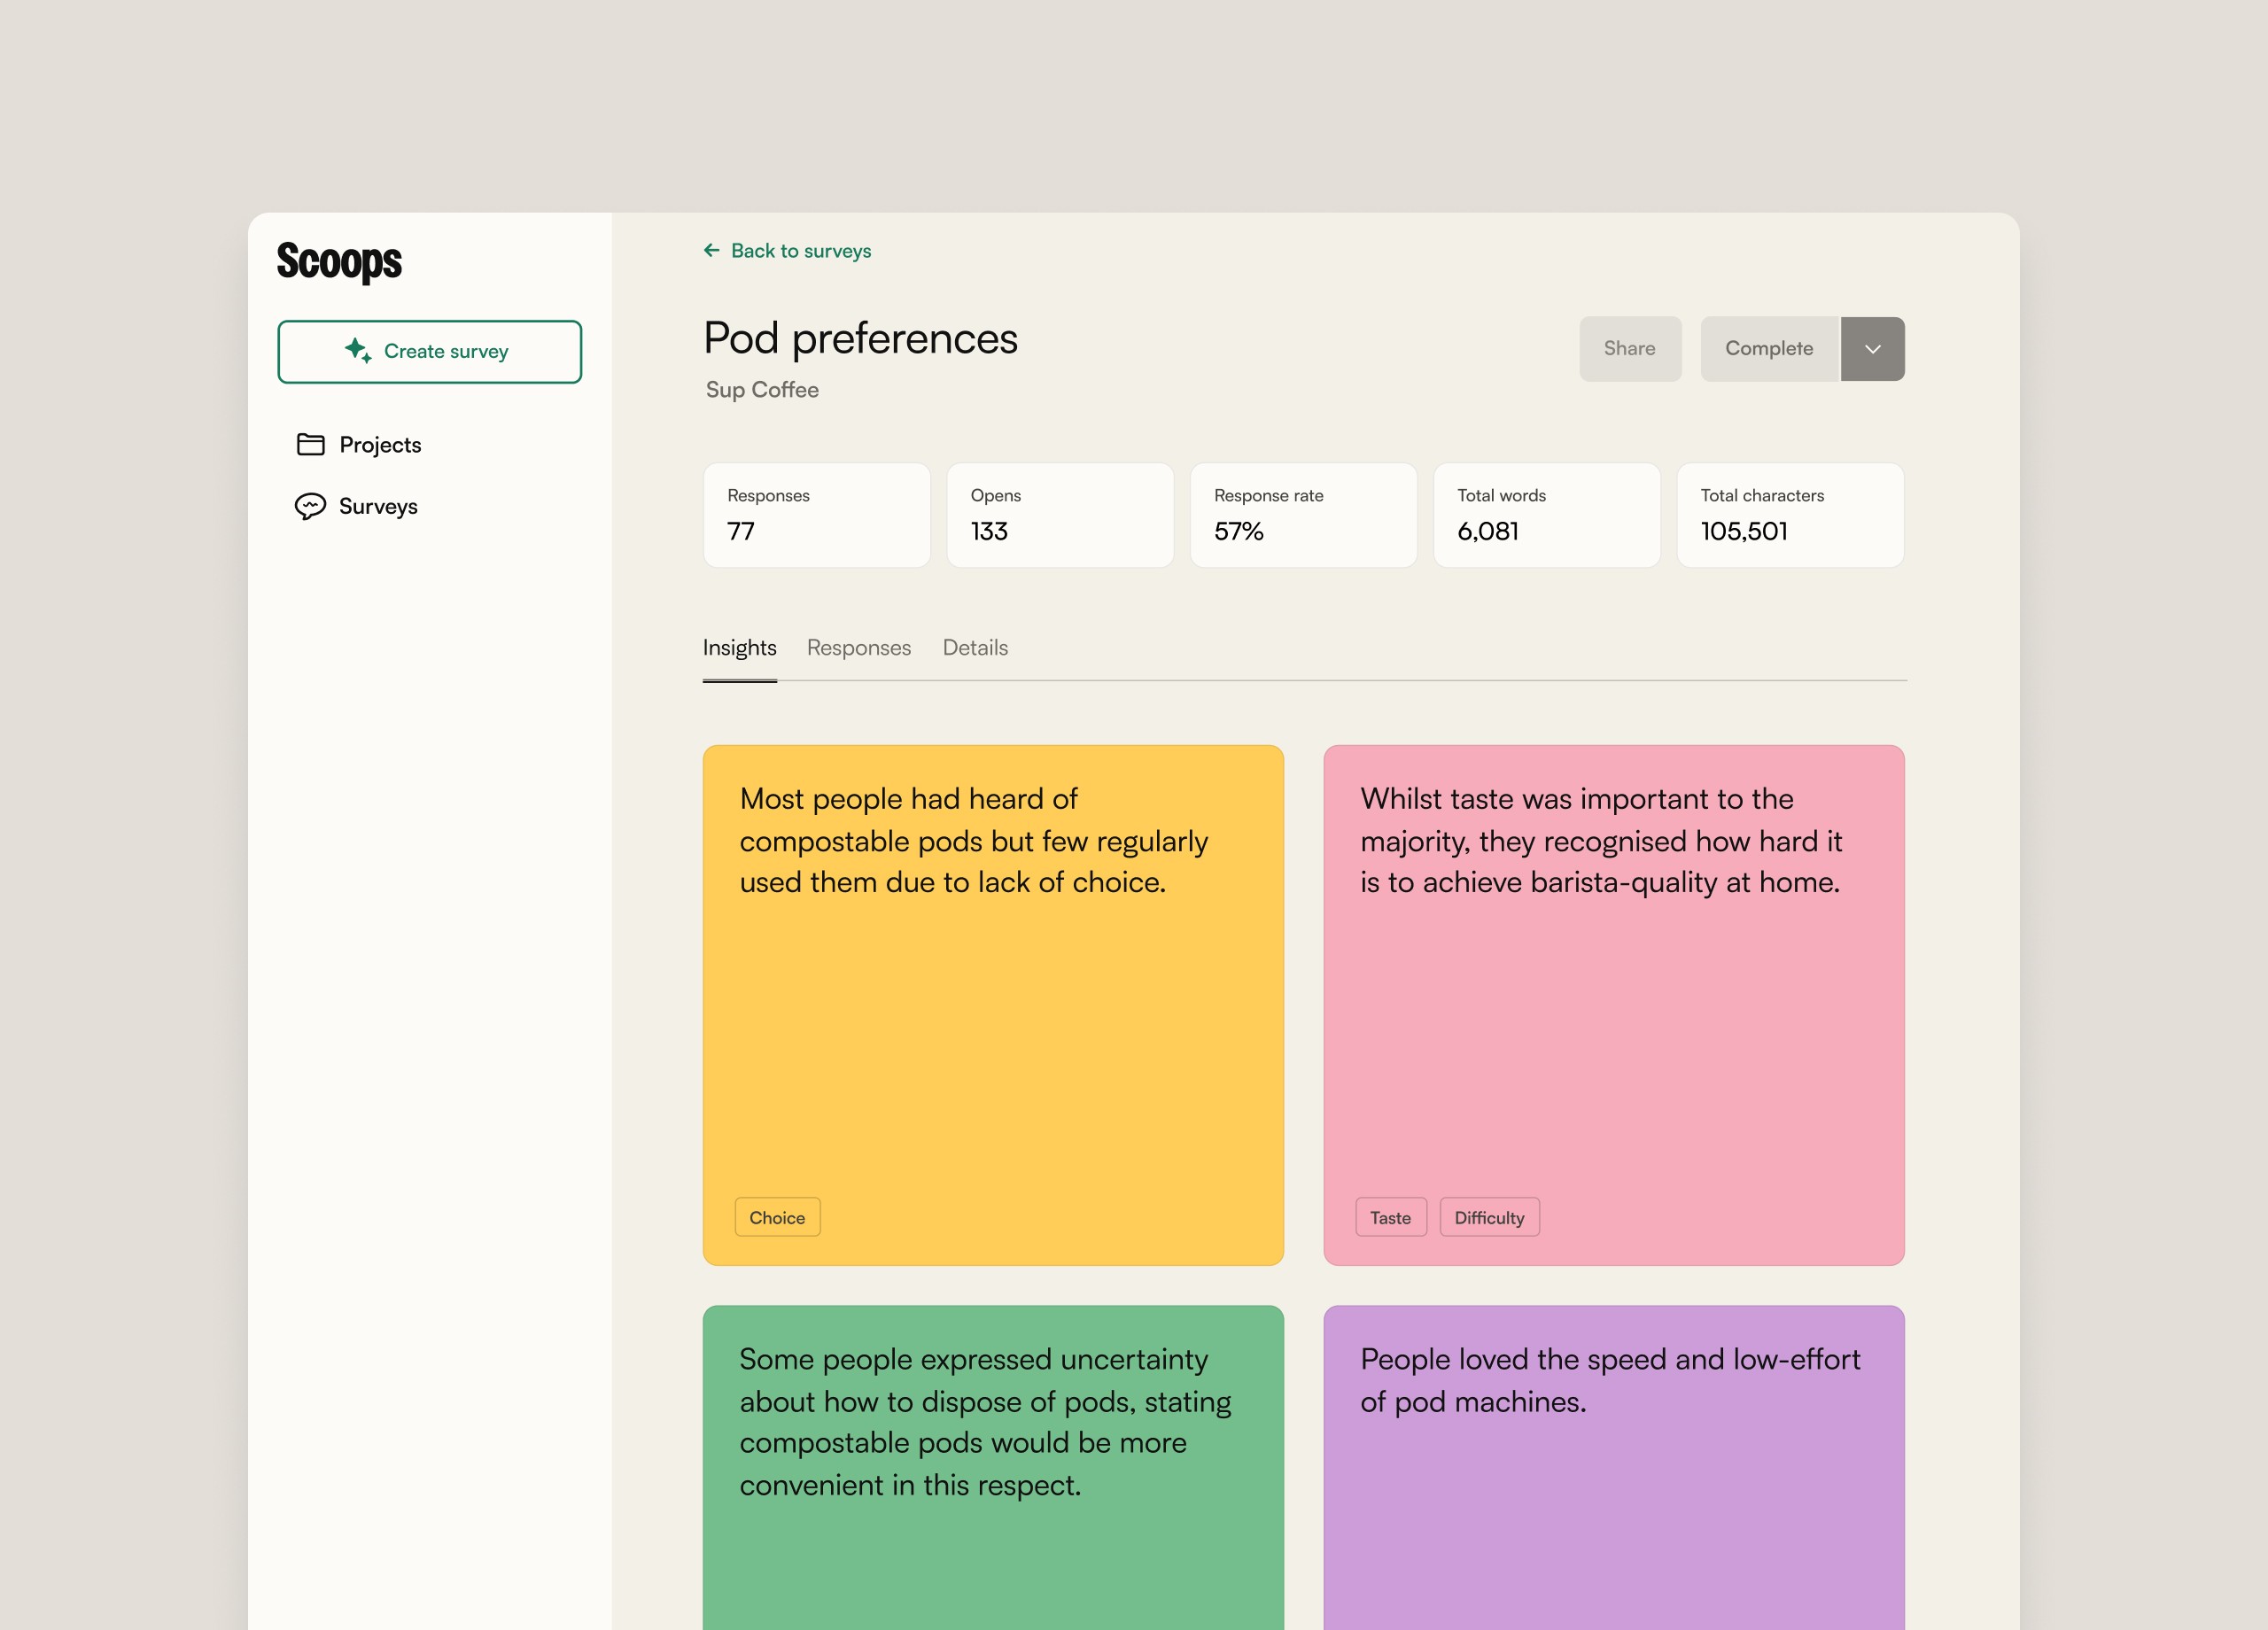Image resolution: width=2268 pixels, height=1630 pixels.
Task: Click the Choice tag on yellow card
Action: pyautogui.click(x=777, y=1217)
